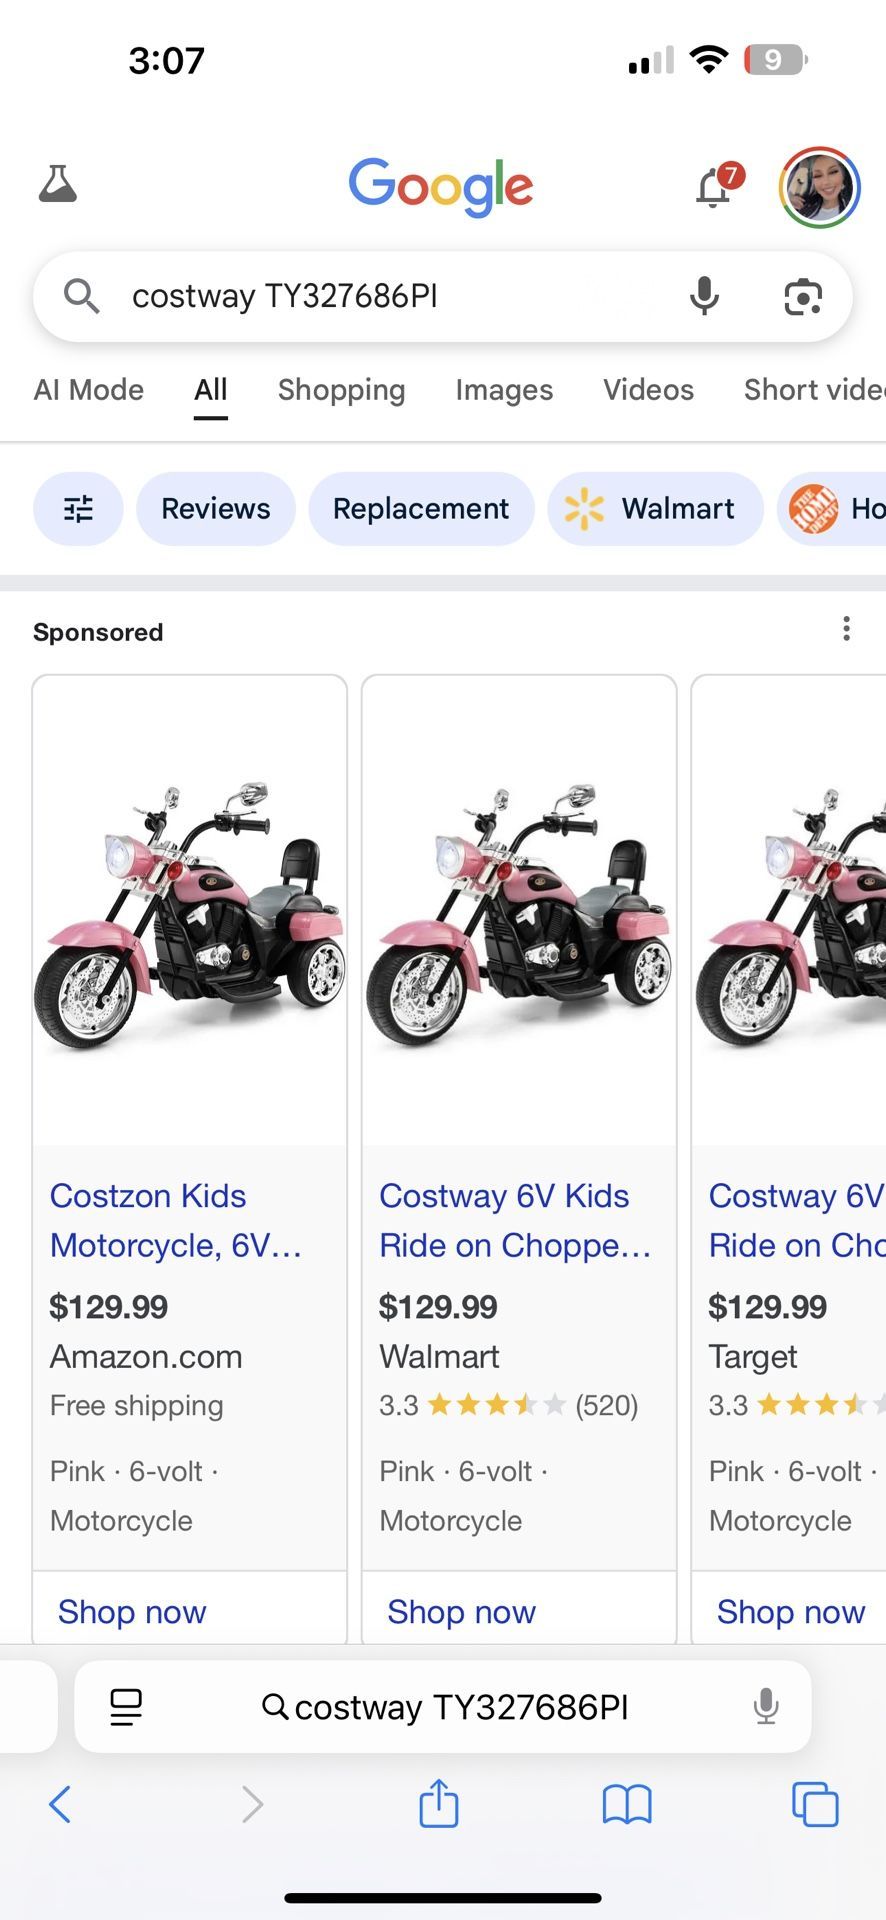886x1920 pixels.
Task: Switch to the Images tab
Action: point(504,390)
